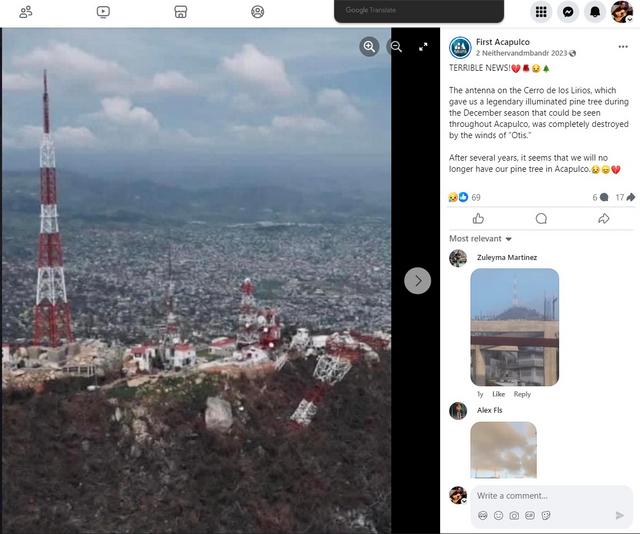Open the Facebook menu grid
The width and height of the screenshot is (640, 534).
coord(541,12)
